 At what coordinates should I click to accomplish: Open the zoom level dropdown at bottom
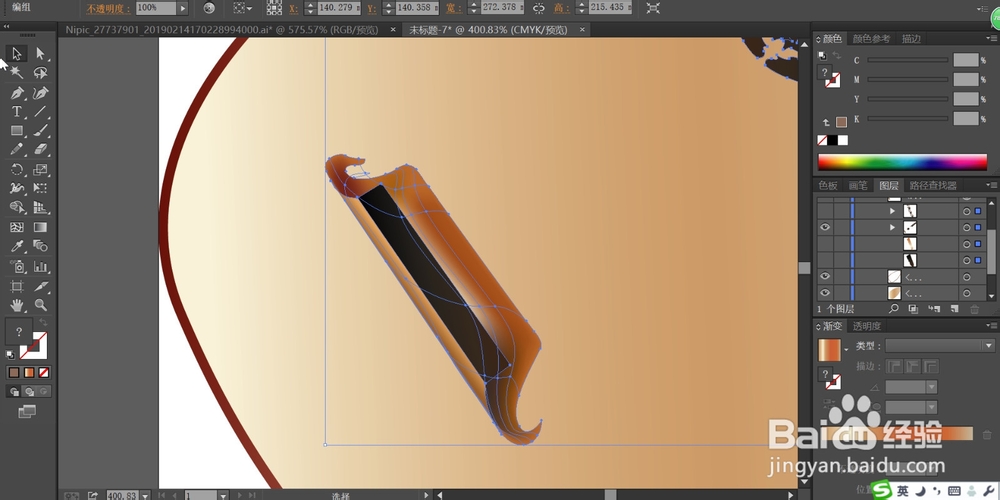tap(145, 495)
